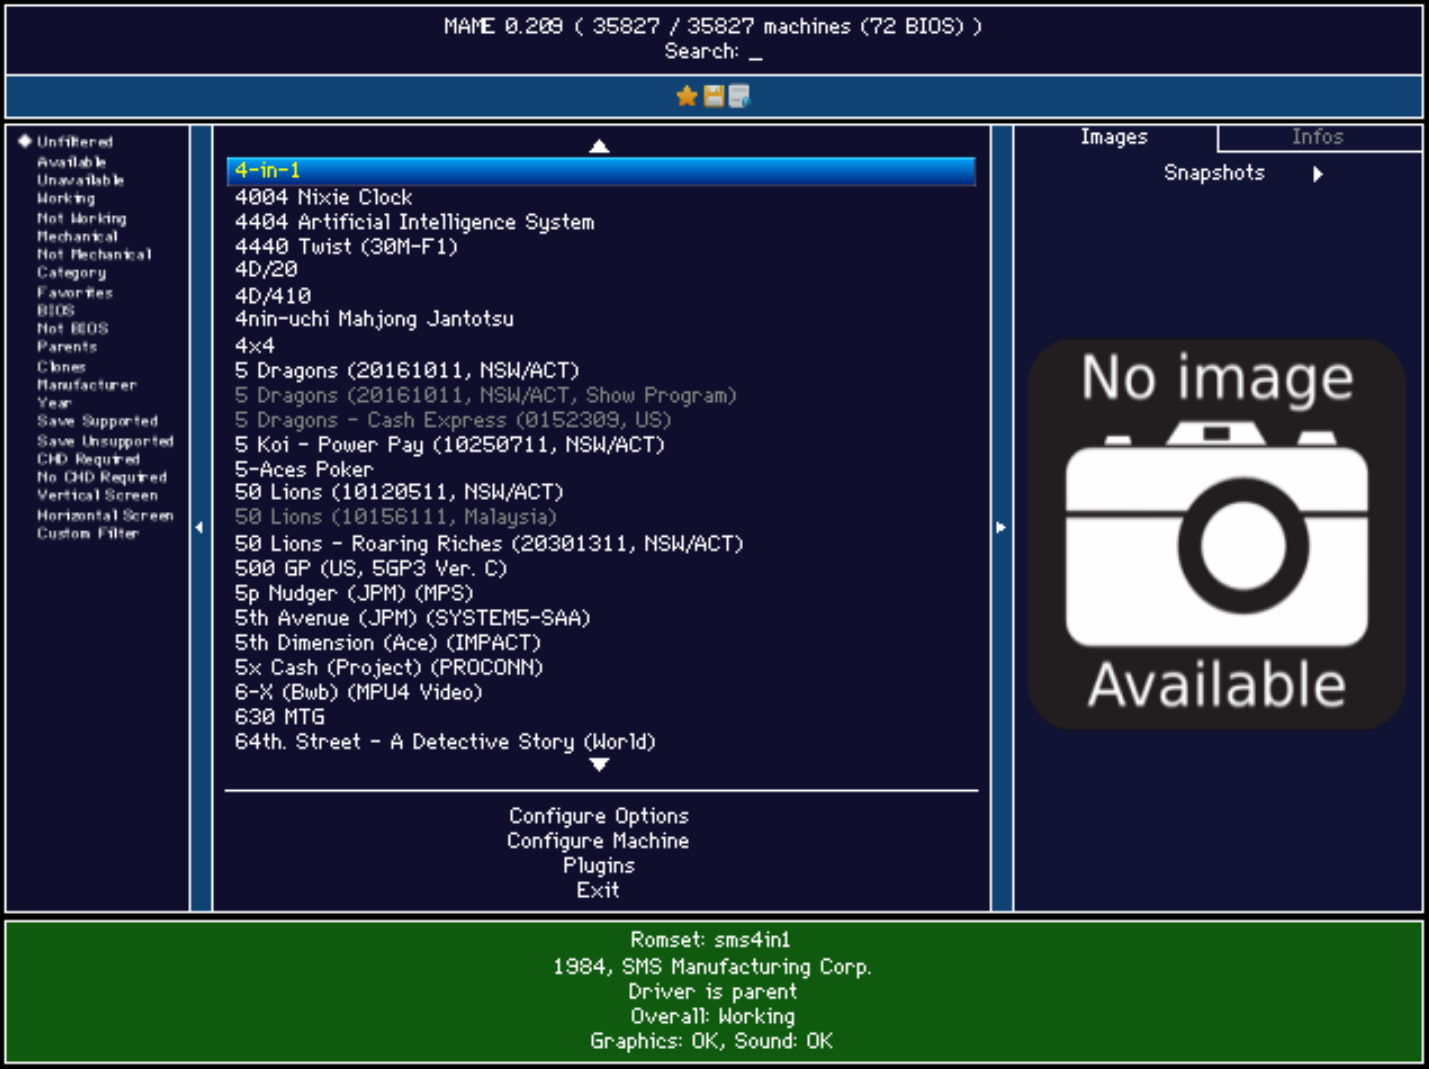Select the 4D/410 machine
The image size is (1429, 1069).
tap(273, 296)
